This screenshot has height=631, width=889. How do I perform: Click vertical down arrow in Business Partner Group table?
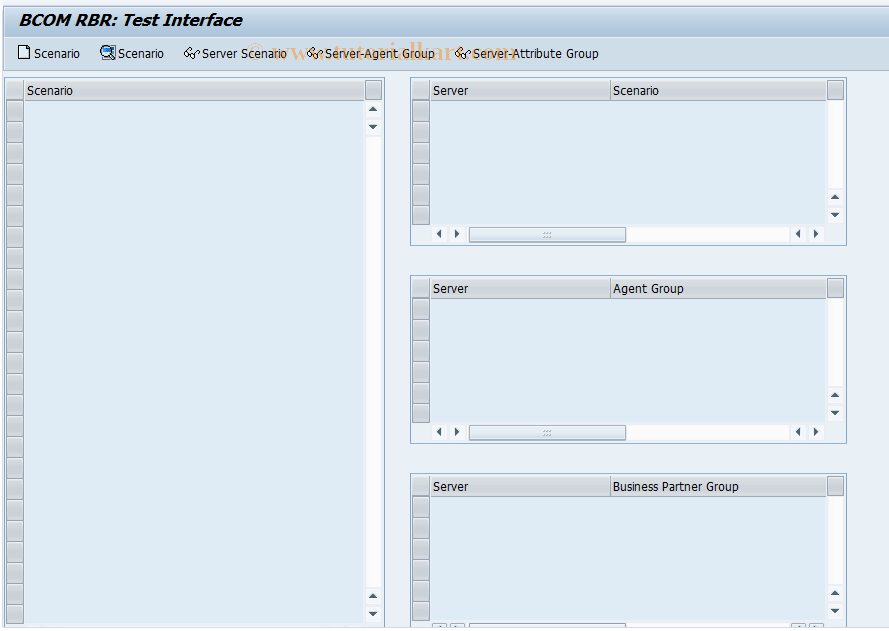(835, 611)
